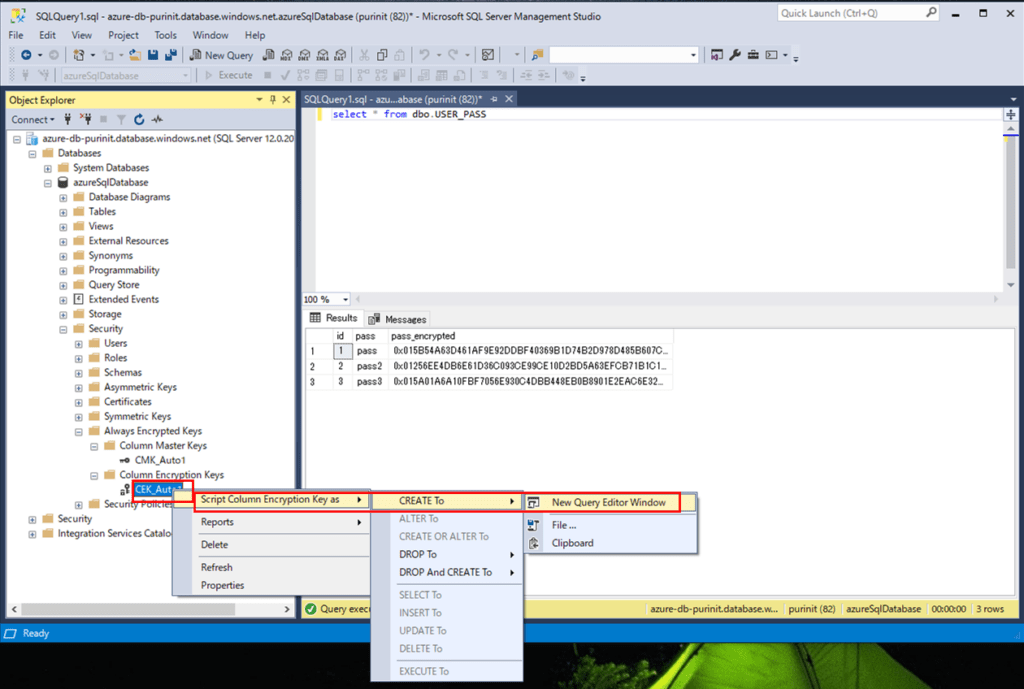Click the Disconnect icon in Object Explorer
This screenshot has height=689, width=1024.
coord(86,120)
